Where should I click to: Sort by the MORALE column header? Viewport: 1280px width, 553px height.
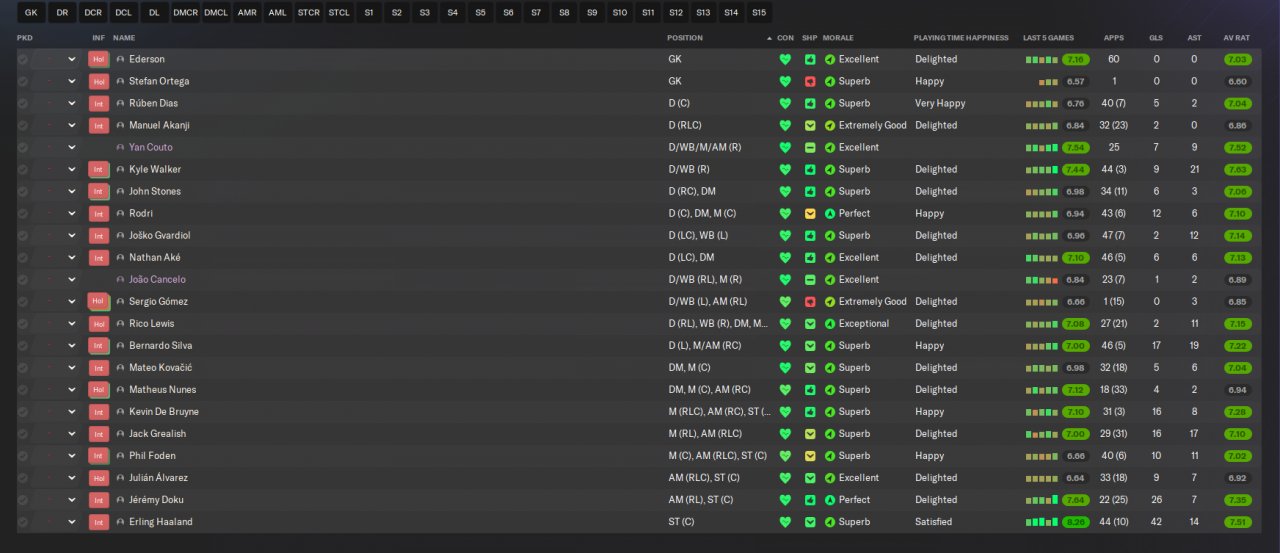pos(838,38)
